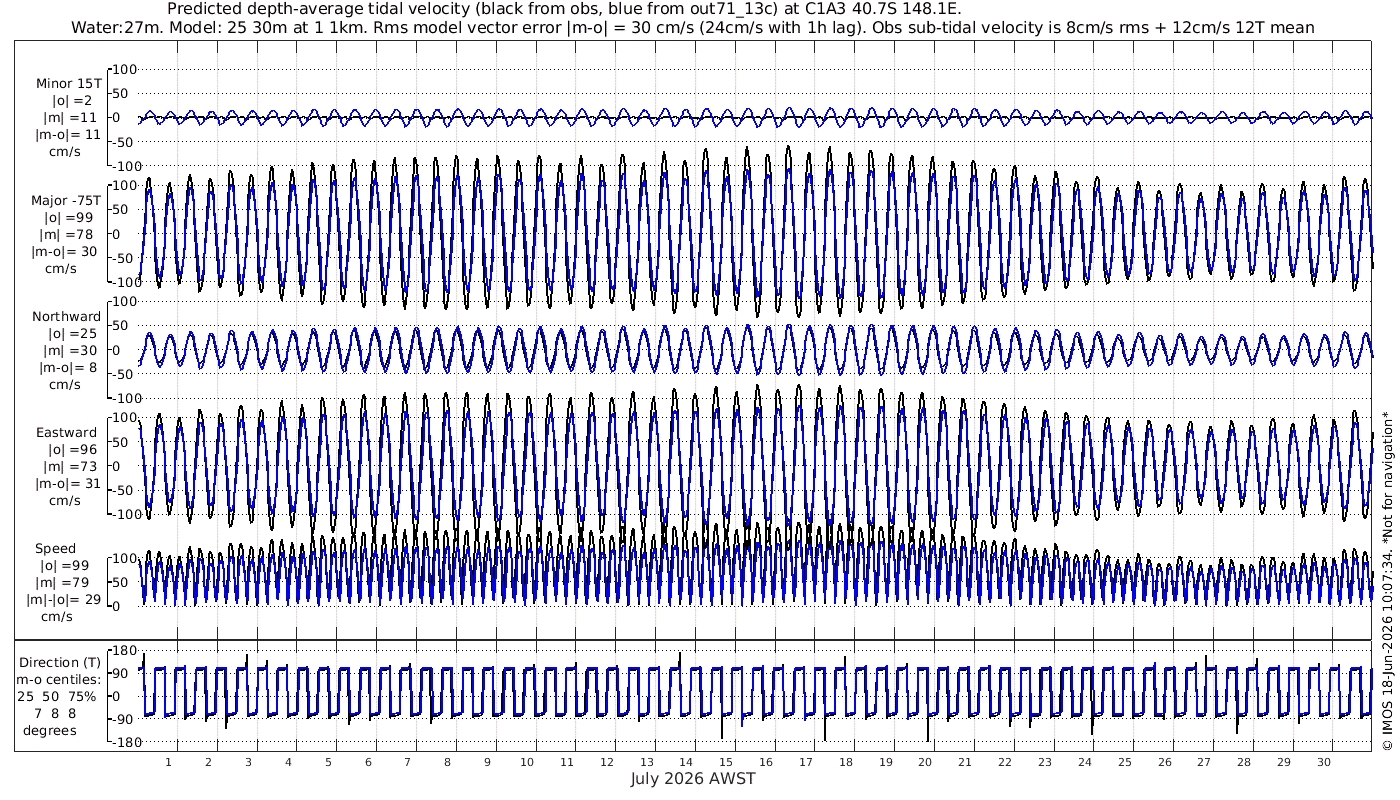This screenshot has width=1400, height=800.
Task: Click day '25' on the x-axis
Action: click(1124, 762)
